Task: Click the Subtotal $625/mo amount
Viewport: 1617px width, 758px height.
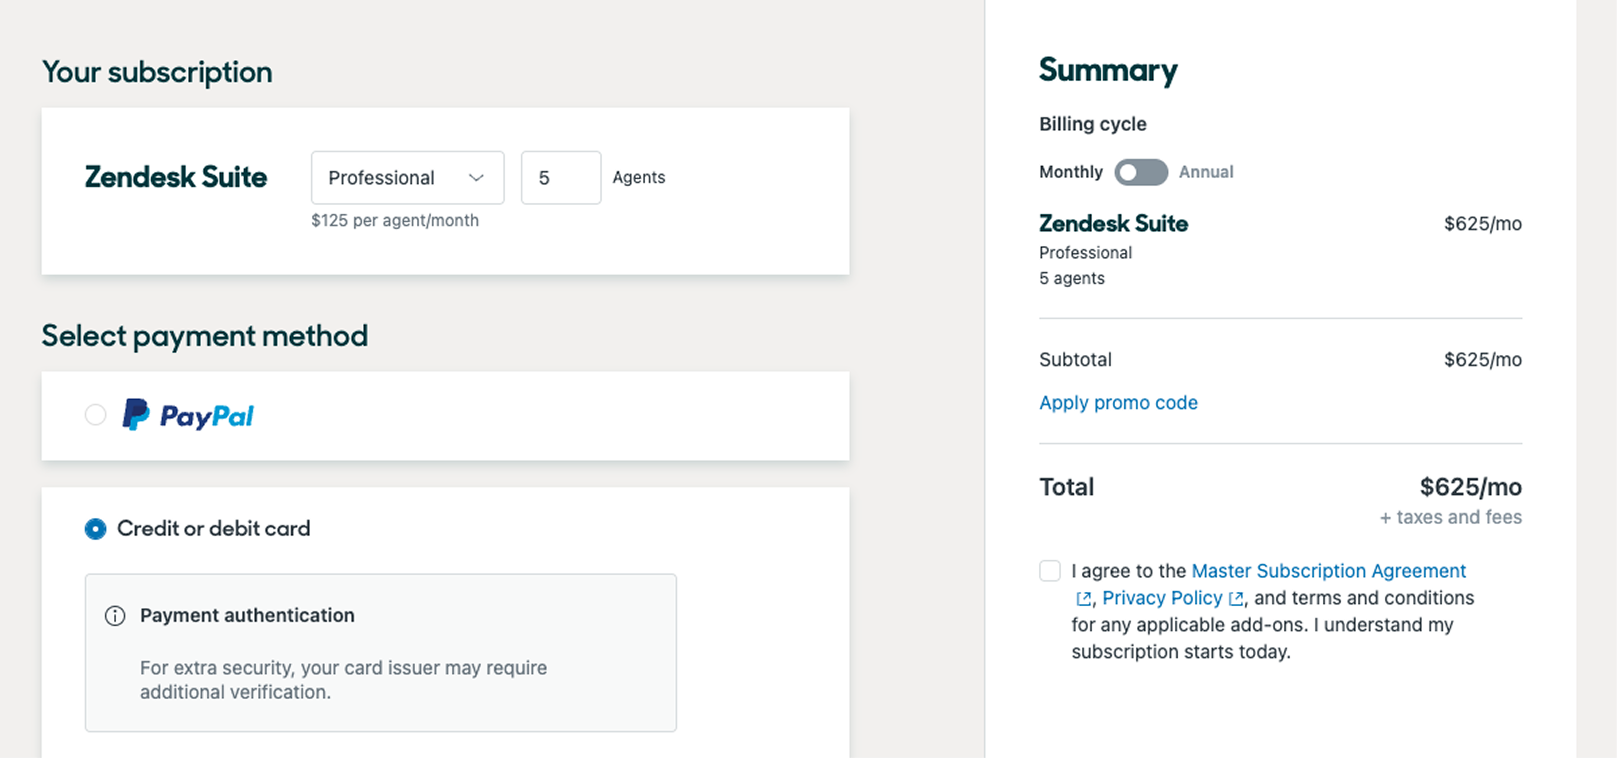Action: coord(1483,360)
